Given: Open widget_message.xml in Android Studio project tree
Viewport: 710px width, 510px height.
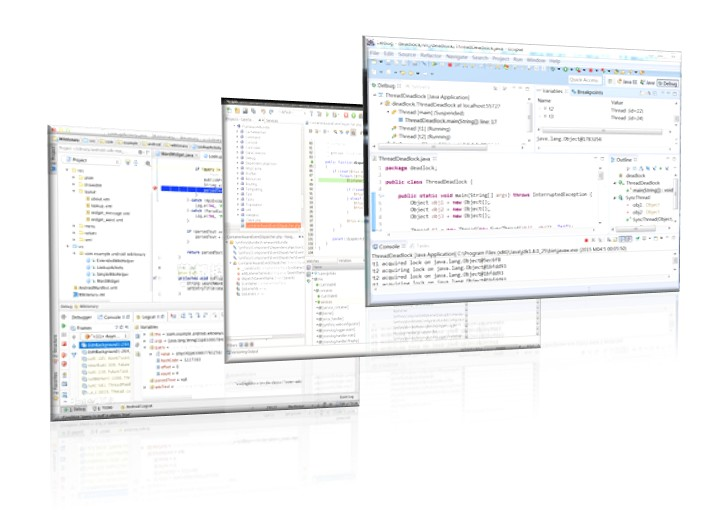Looking at the screenshot, I should 107,212.
